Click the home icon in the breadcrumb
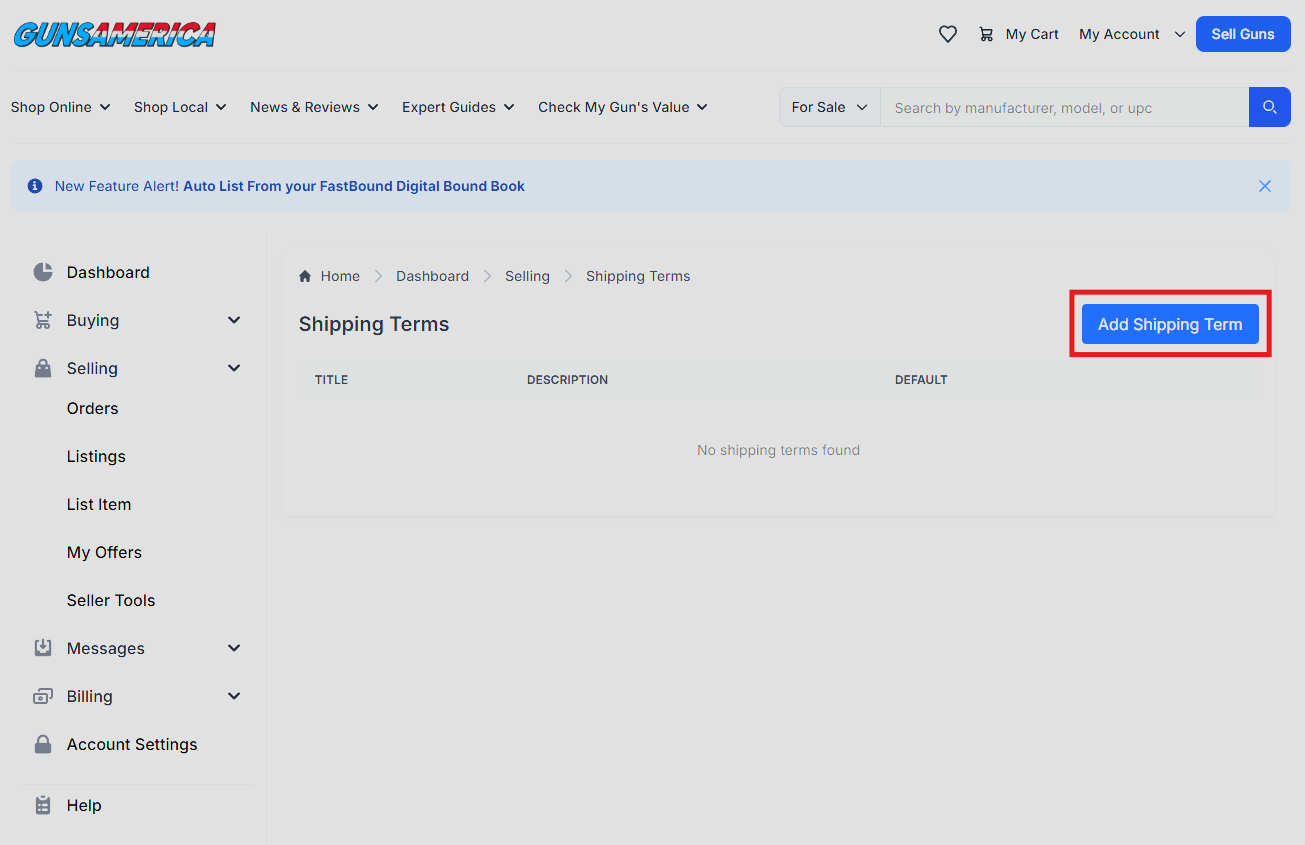This screenshot has height=845, width=1305. (x=305, y=275)
